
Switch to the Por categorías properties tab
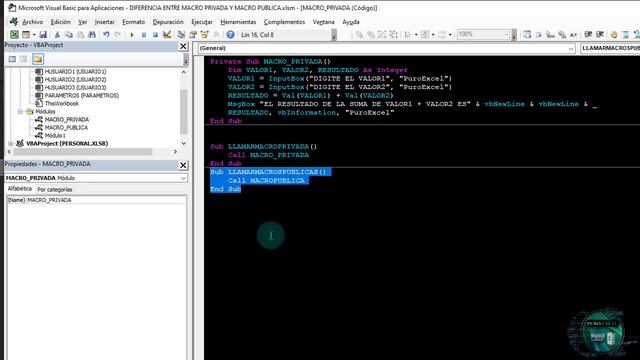pos(55,189)
